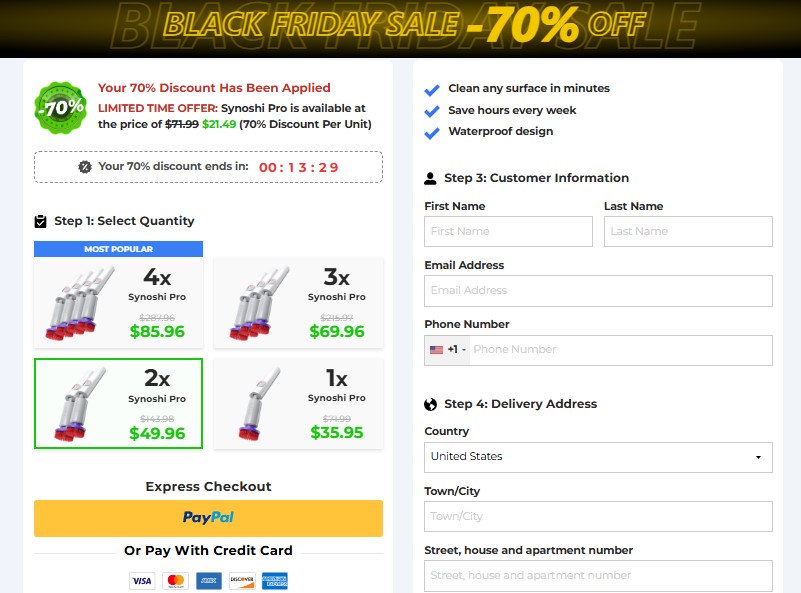Click the Visa card icon
The height and width of the screenshot is (593, 801).
click(x=142, y=580)
